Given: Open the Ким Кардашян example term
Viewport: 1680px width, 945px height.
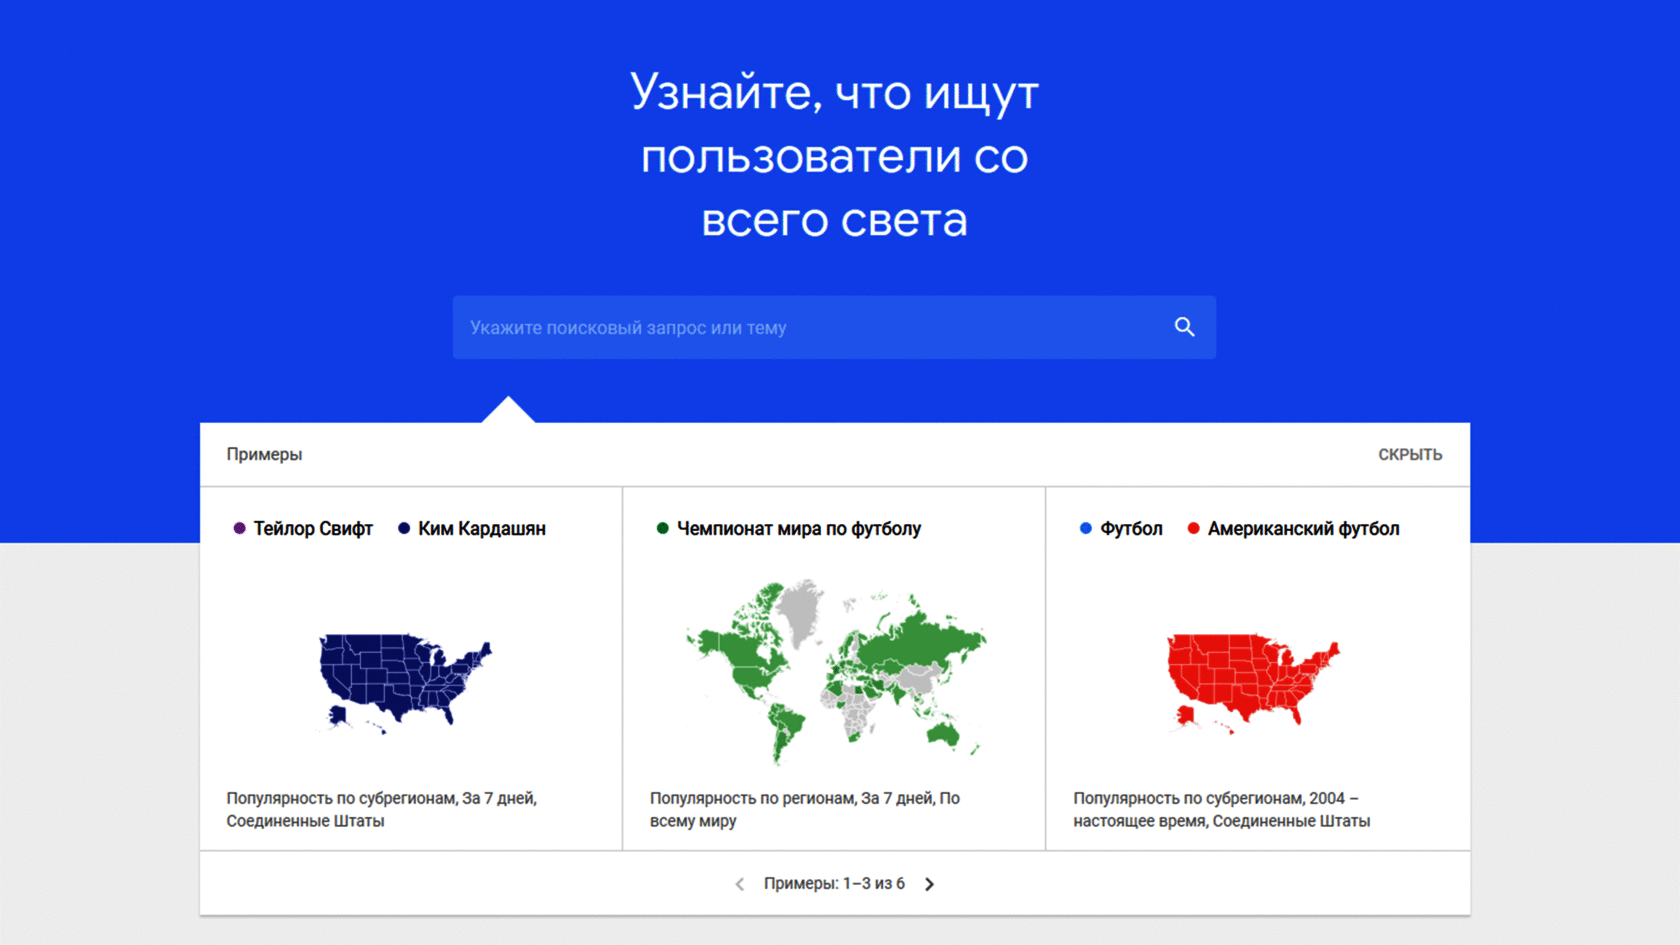Looking at the screenshot, I should click(x=482, y=528).
